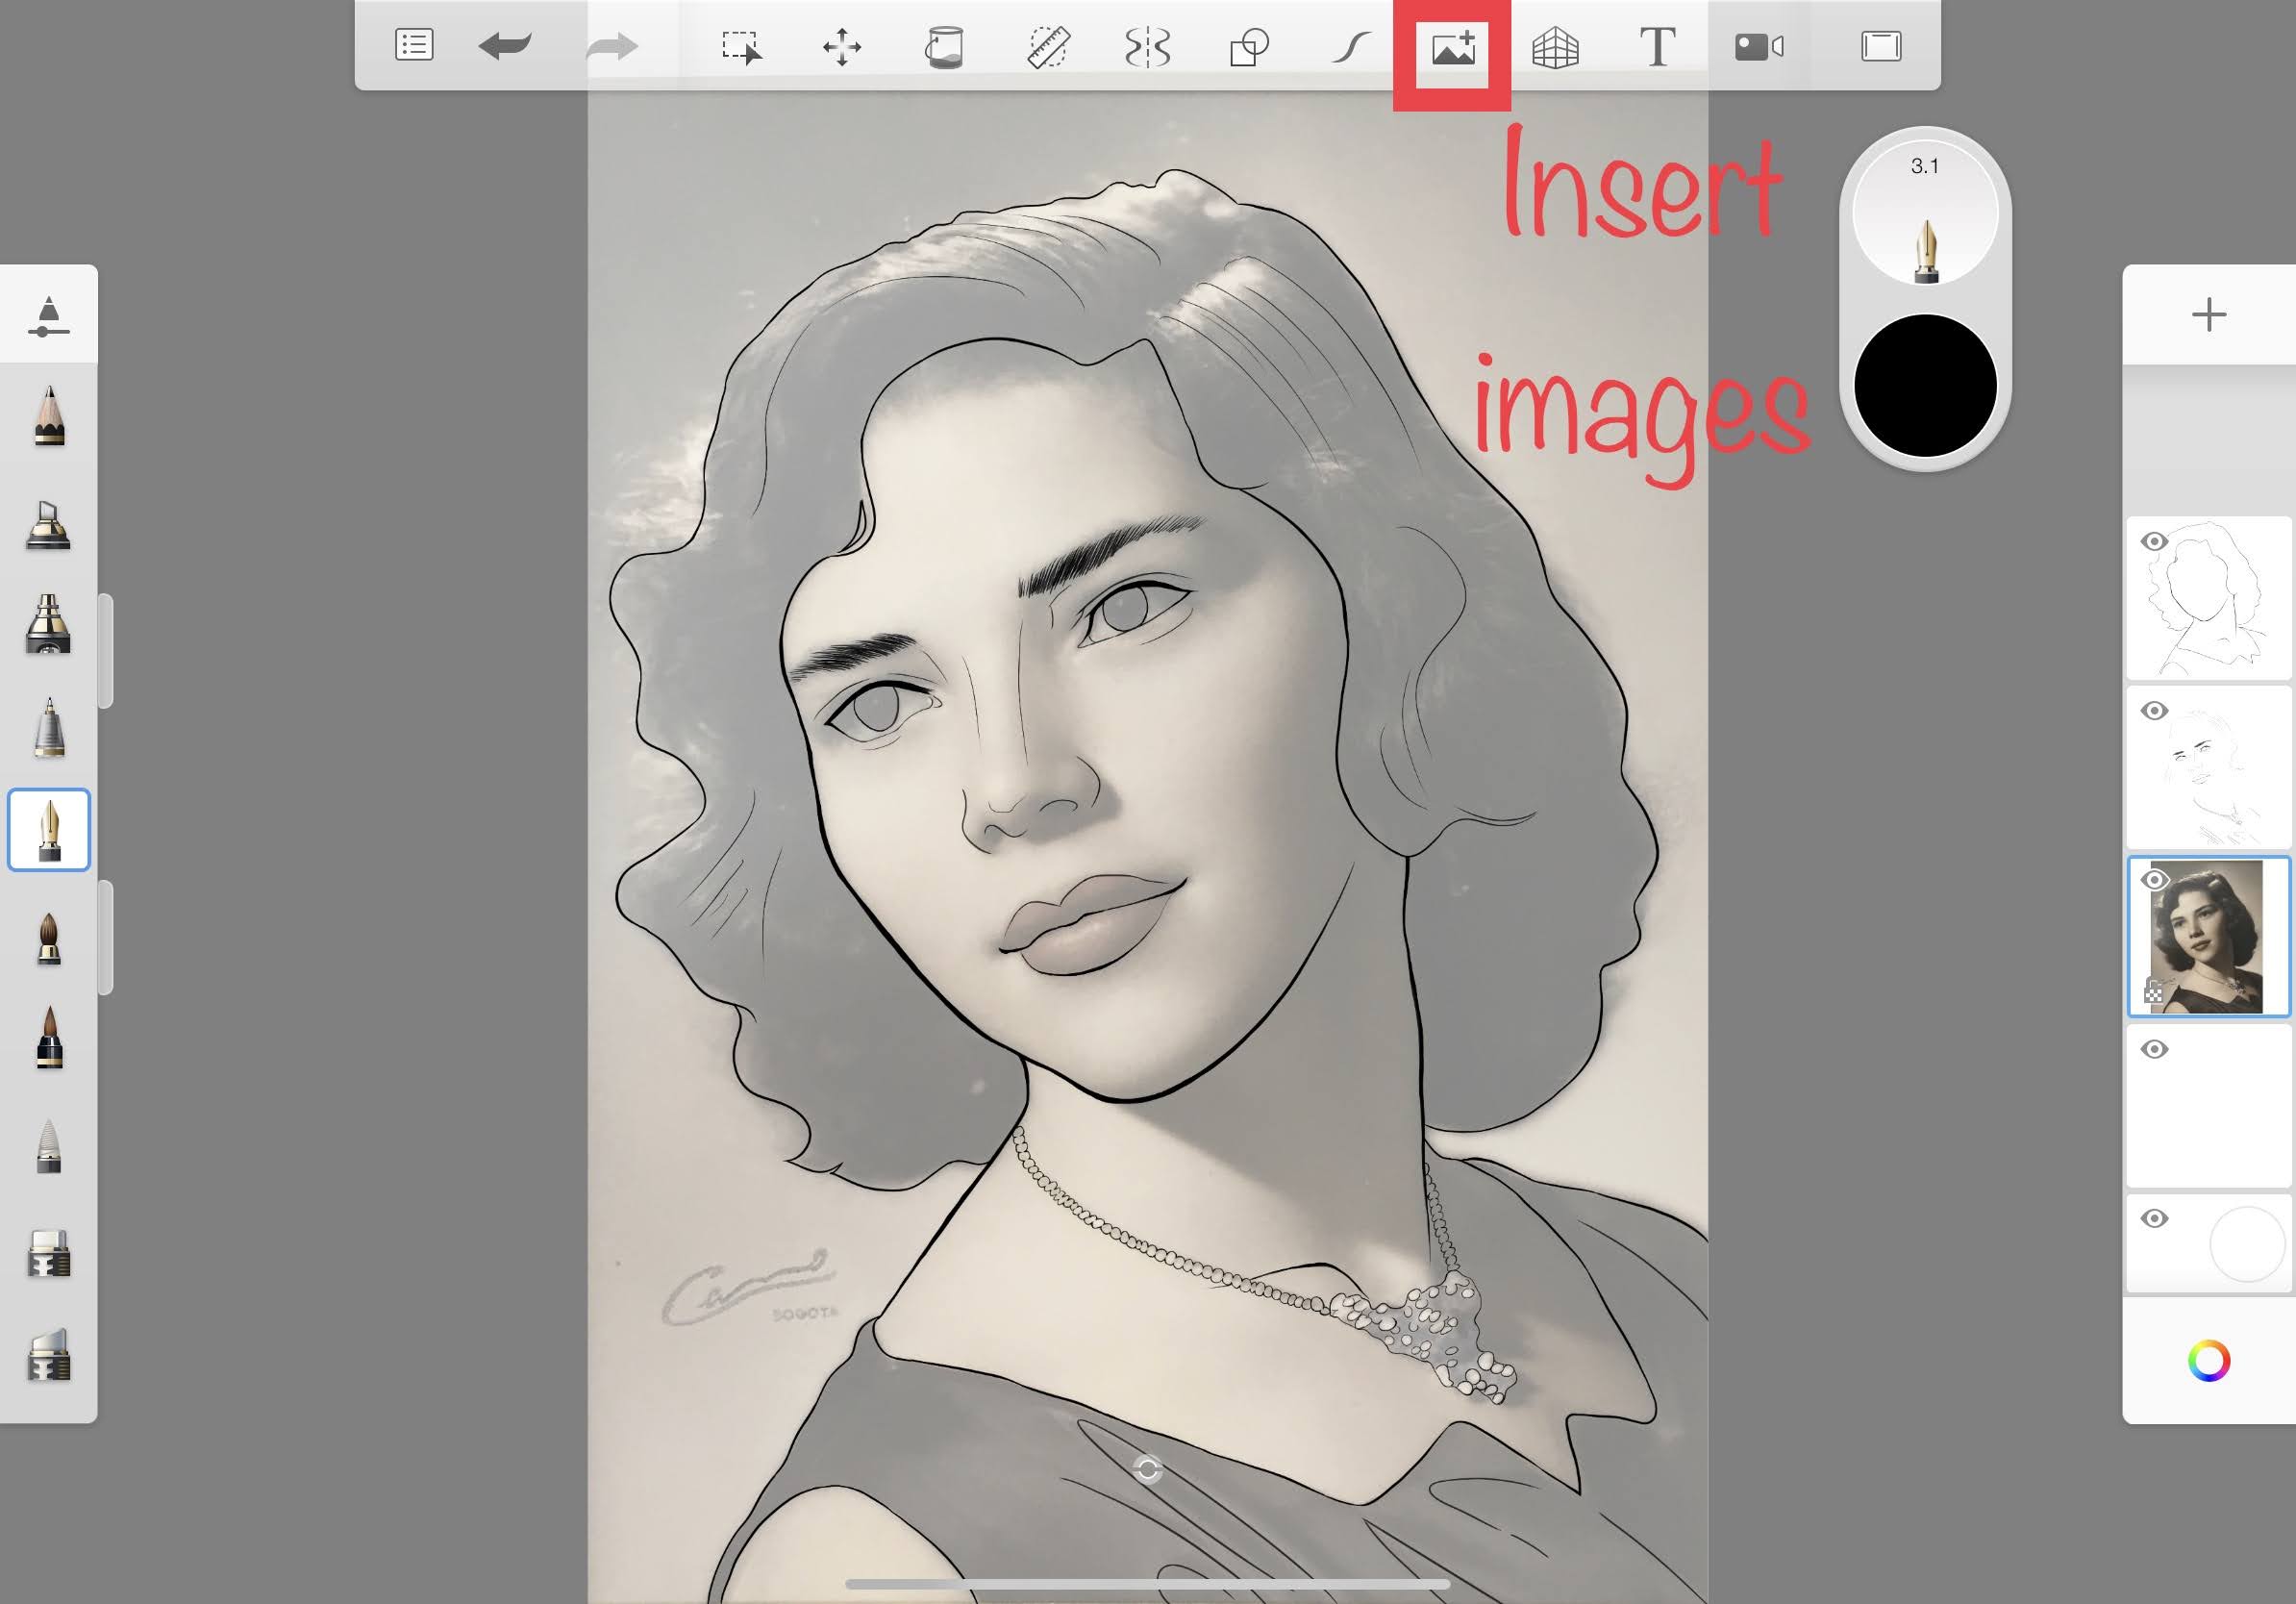This screenshot has width=2296, height=1604.
Task: Undo the last stroke
Action: click(x=507, y=45)
